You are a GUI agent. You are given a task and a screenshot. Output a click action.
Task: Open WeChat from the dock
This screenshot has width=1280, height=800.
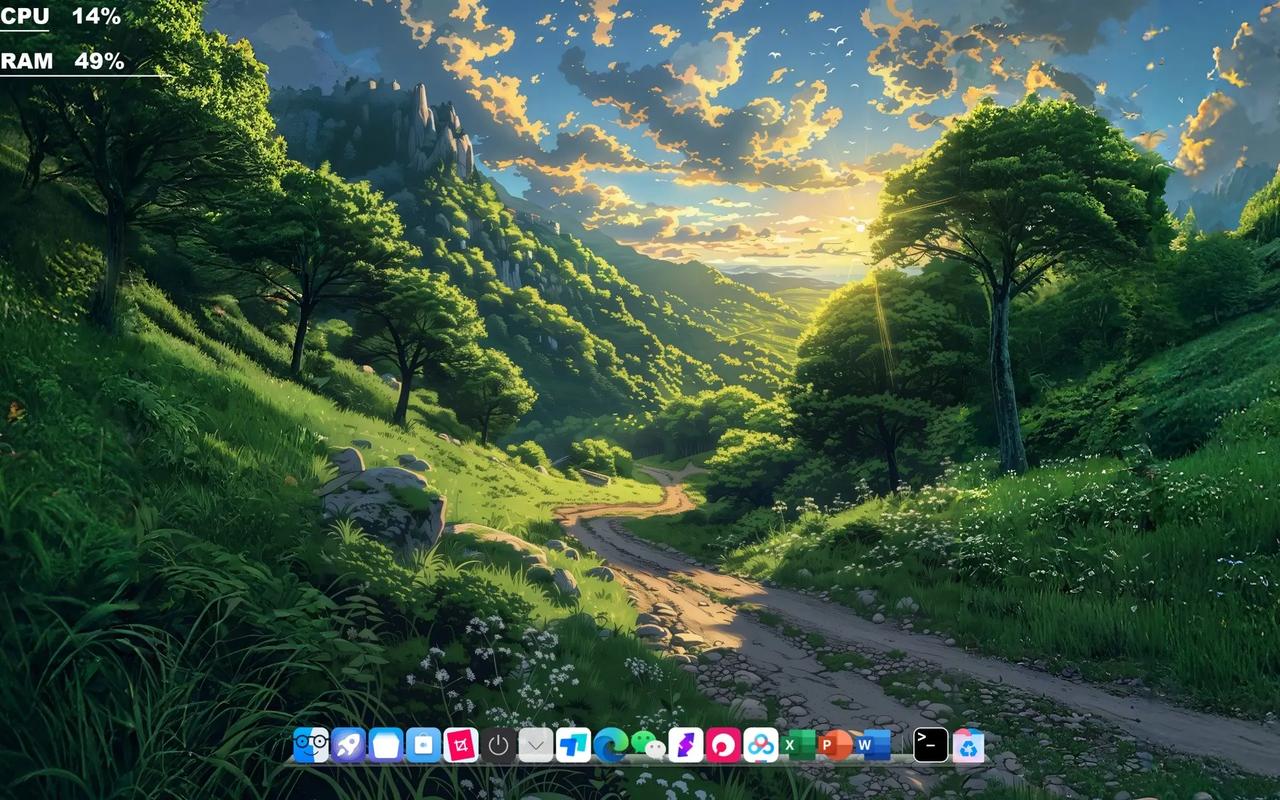tap(648, 745)
